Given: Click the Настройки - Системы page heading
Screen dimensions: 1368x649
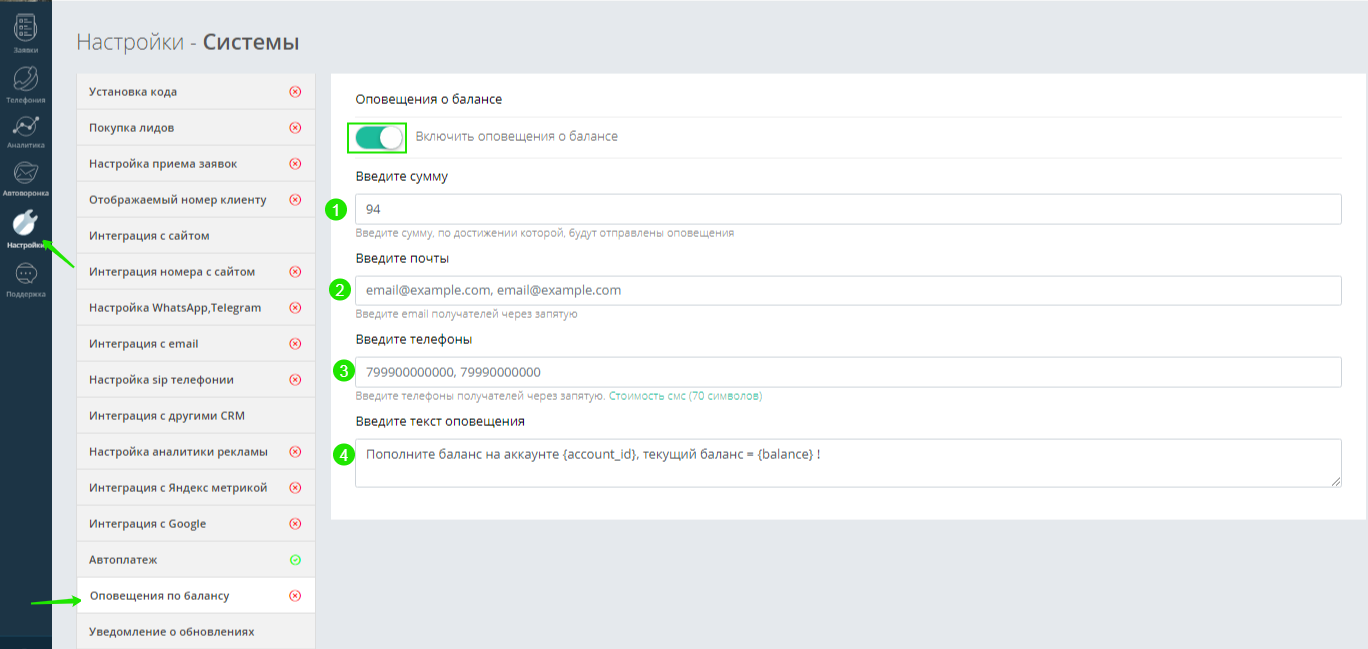Looking at the screenshot, I should tap(188, 43).
